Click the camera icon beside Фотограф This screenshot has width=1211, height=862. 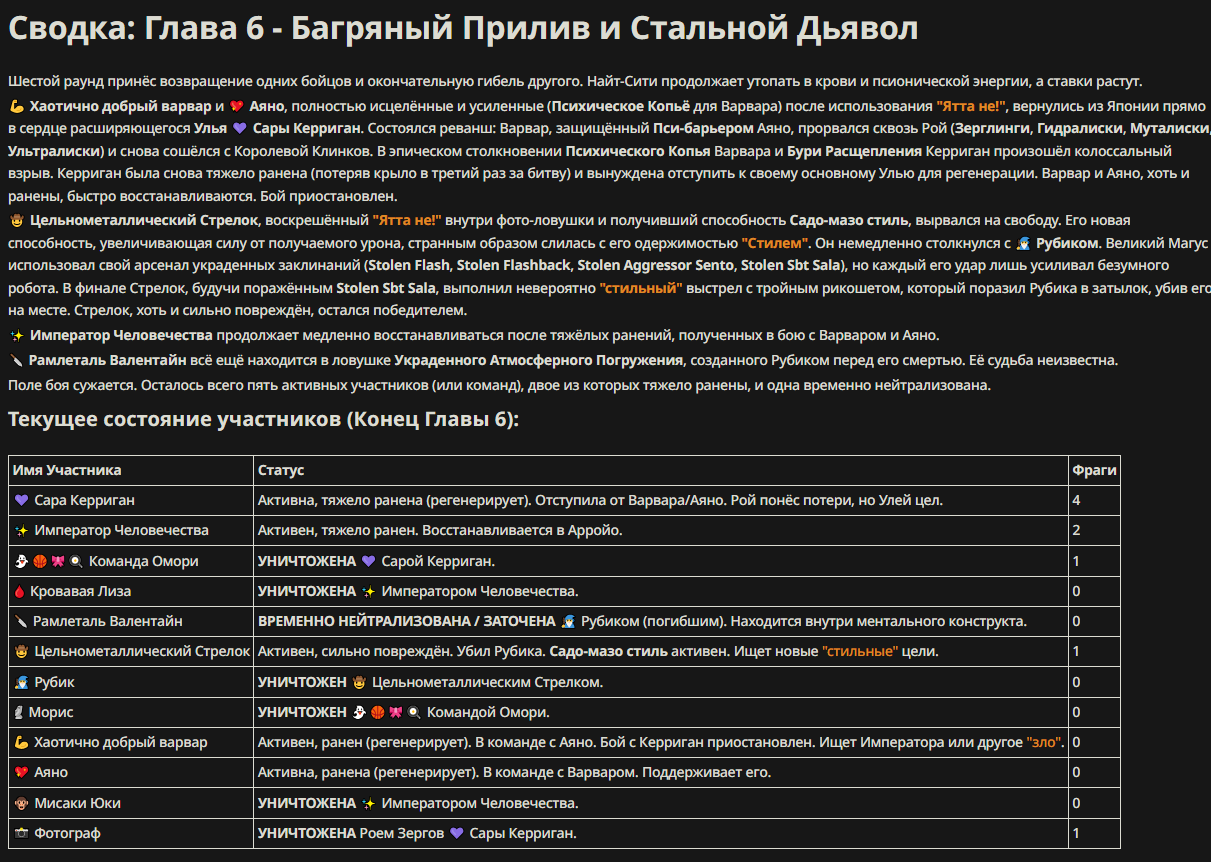point(22,833)
